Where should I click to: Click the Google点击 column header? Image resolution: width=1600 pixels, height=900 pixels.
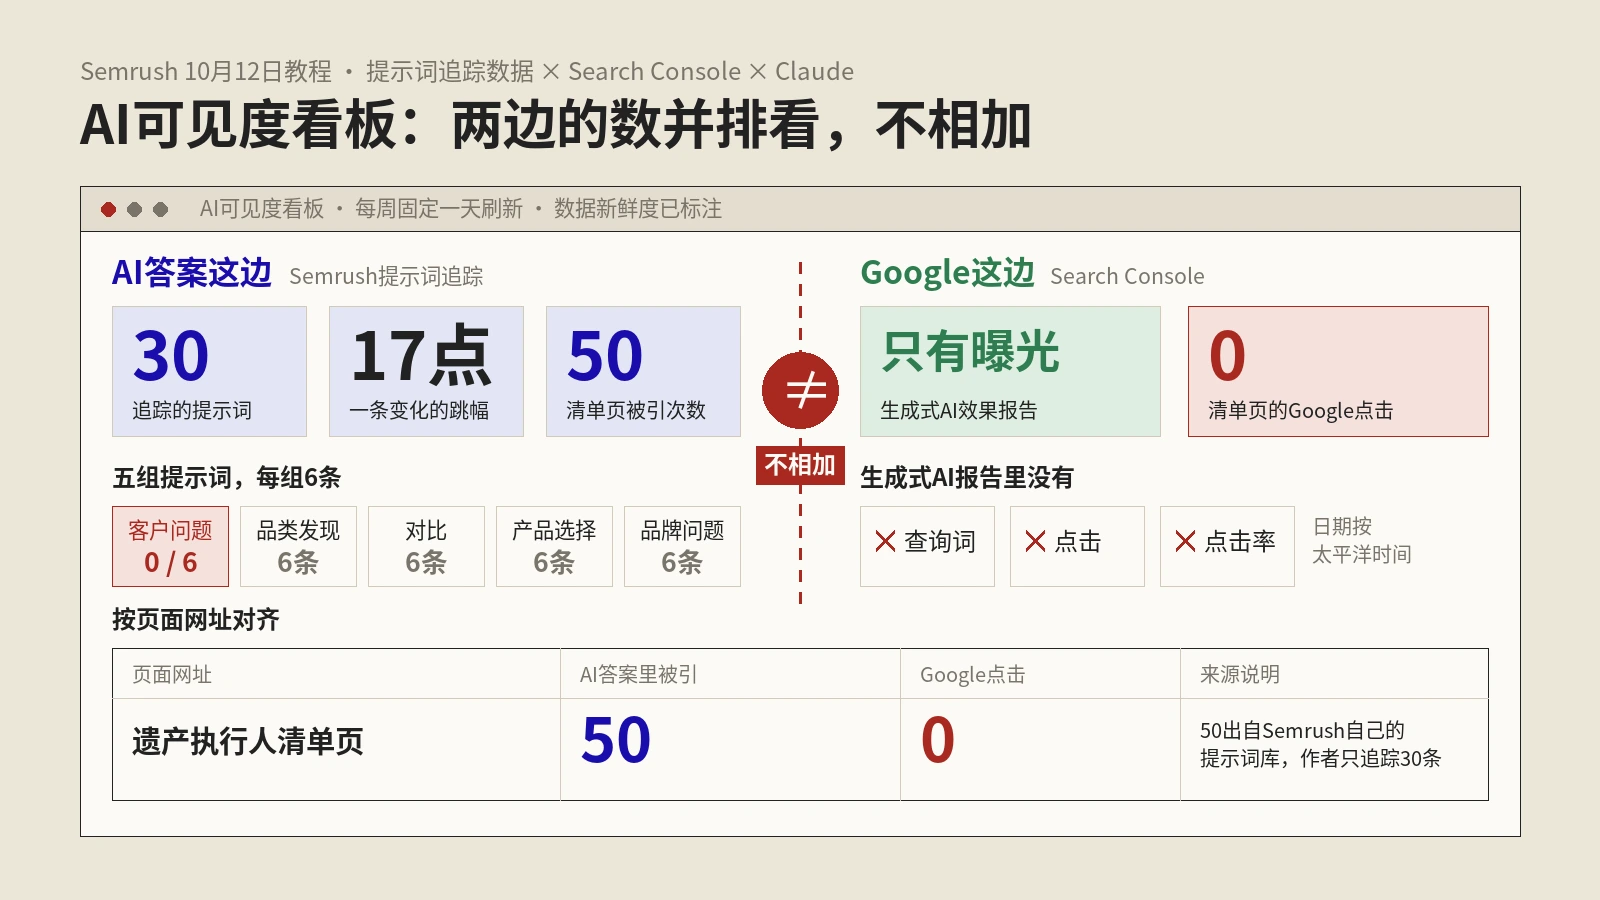tap(972, 675)
